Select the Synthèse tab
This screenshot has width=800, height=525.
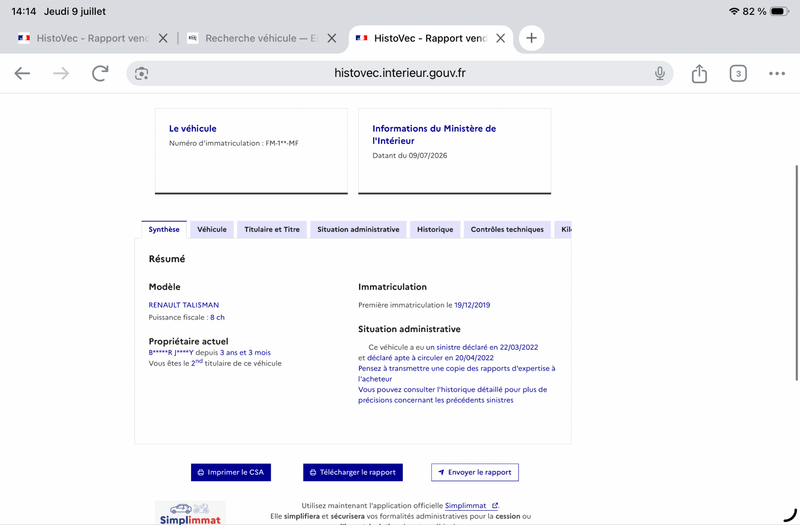pyautogui.click(x=164, y=230)
